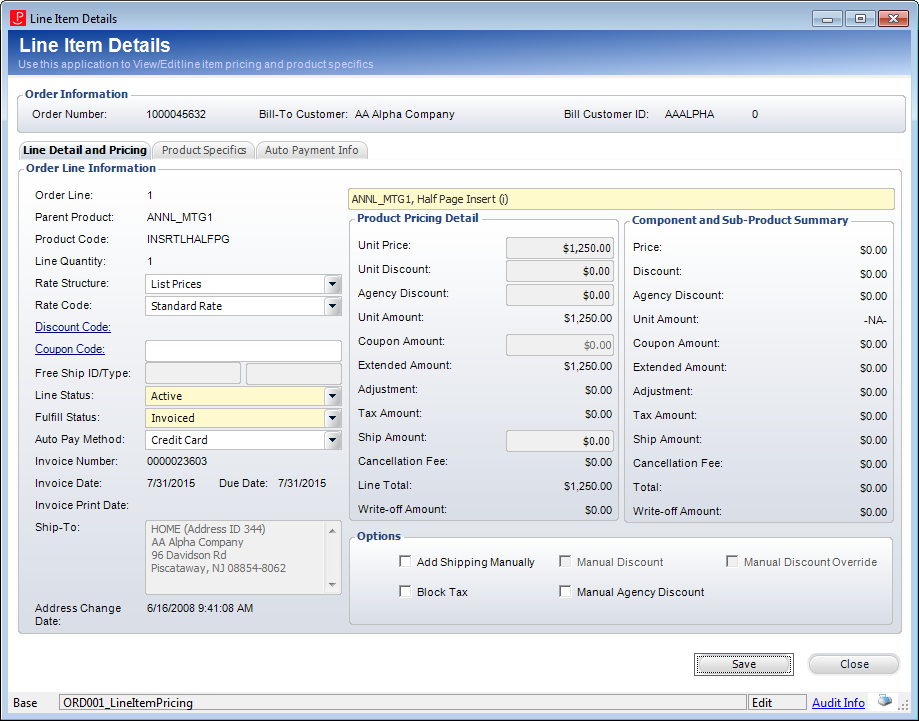Click the Close button
This screenshot has height=721, width=919.
click(854, 664)
